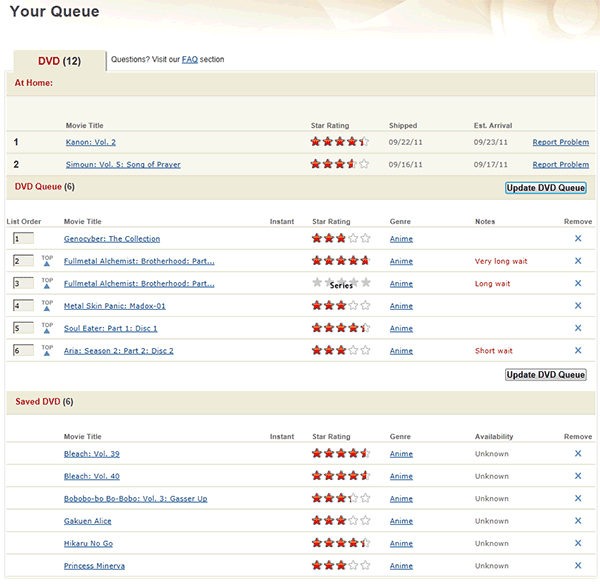Rate Princess Minerva using stars
Image resolution: width=600 pixels, height=585 pixels.
[x=341, y=565]
